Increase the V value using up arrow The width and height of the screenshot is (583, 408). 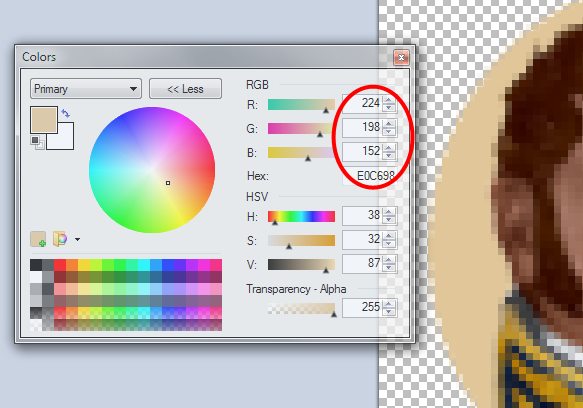389,260
